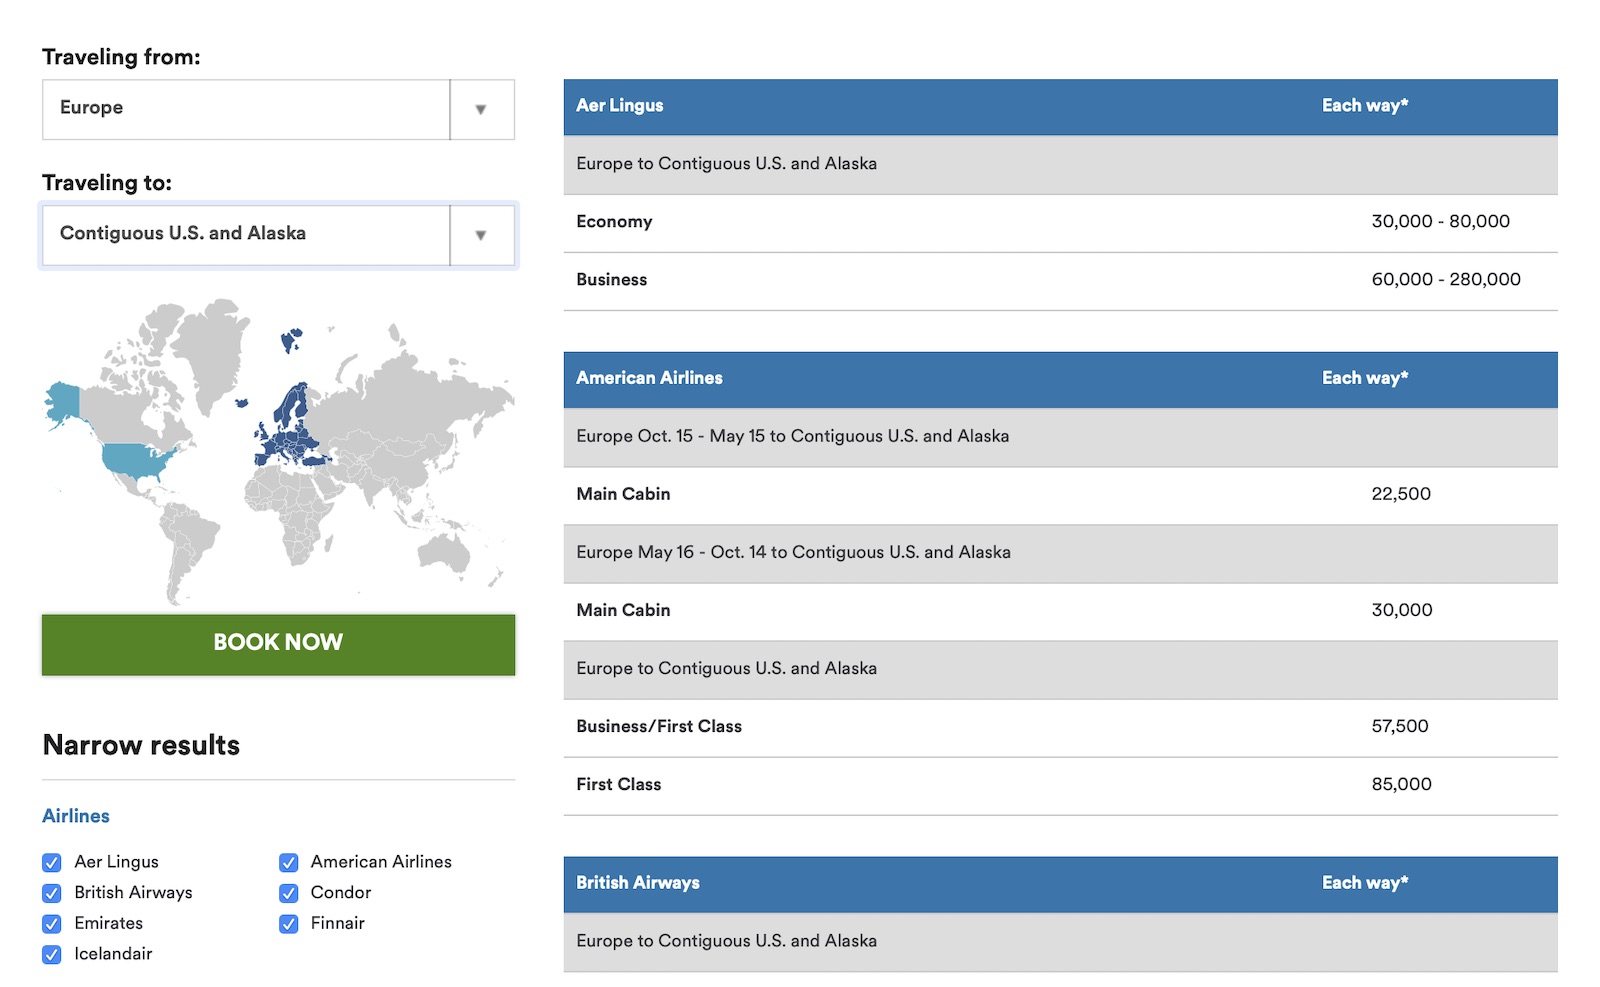Click the Europe May 16 - Oct. 14 route row

[1060, 553]
